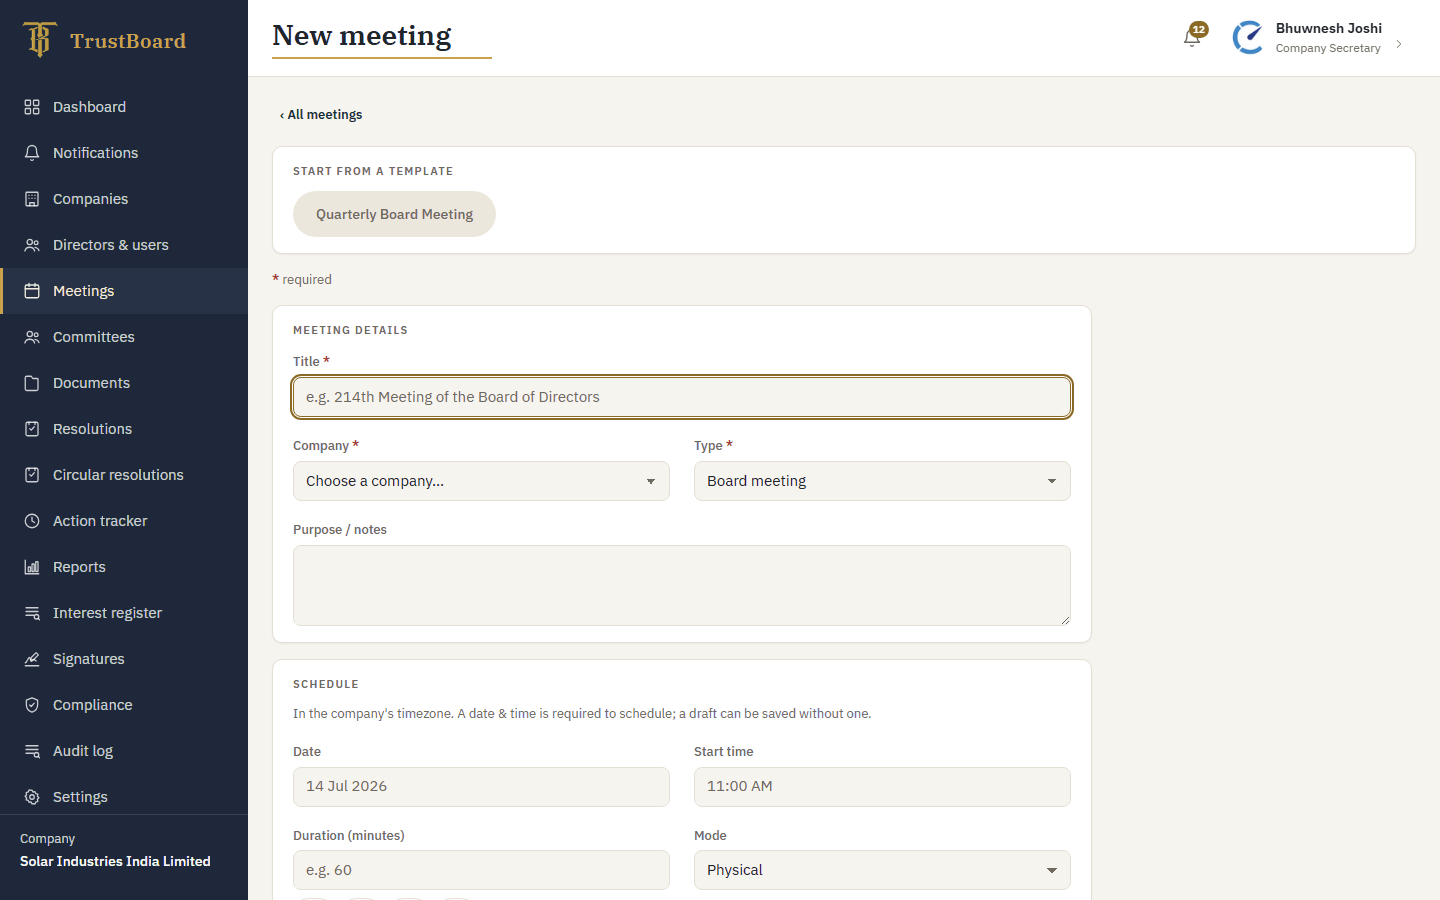Open the Action tracker page
Image resolution: width=1440 pixels, height=900 pixels.
pos(124,521)
